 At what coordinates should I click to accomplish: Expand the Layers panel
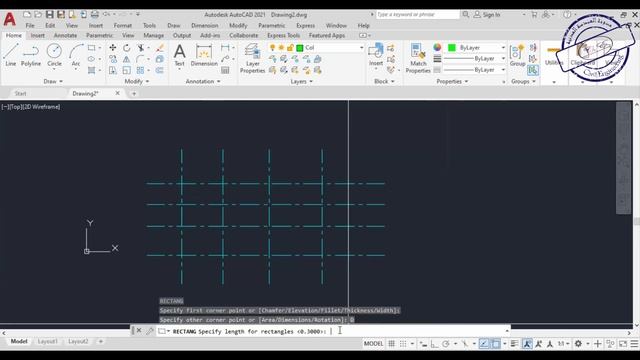[302, 81]
